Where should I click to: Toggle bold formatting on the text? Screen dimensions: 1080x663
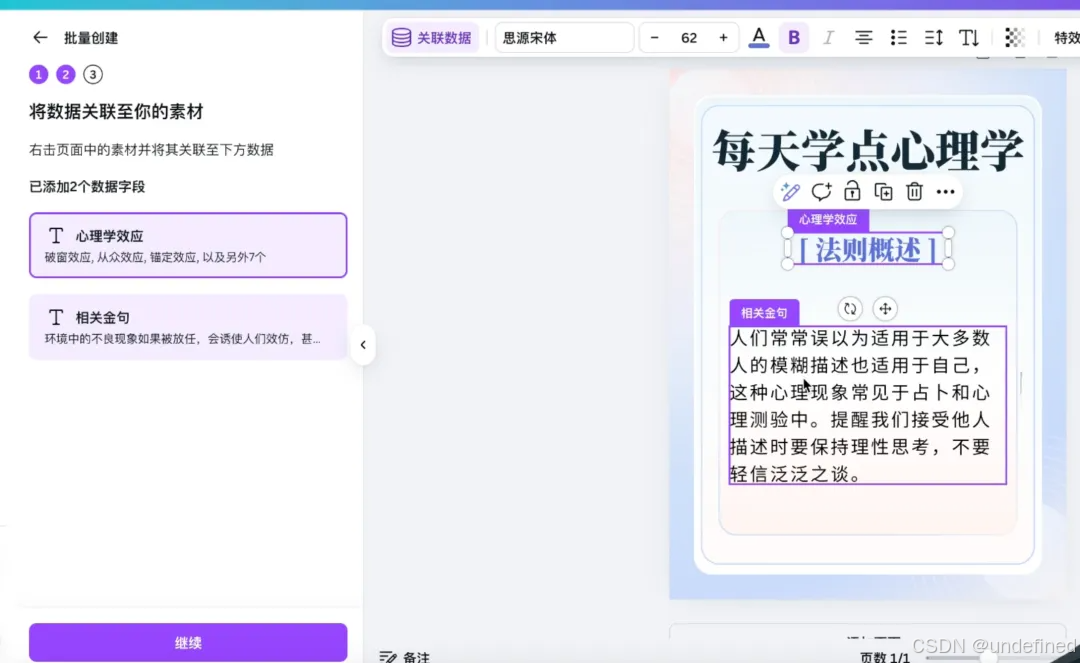point(793,37)
